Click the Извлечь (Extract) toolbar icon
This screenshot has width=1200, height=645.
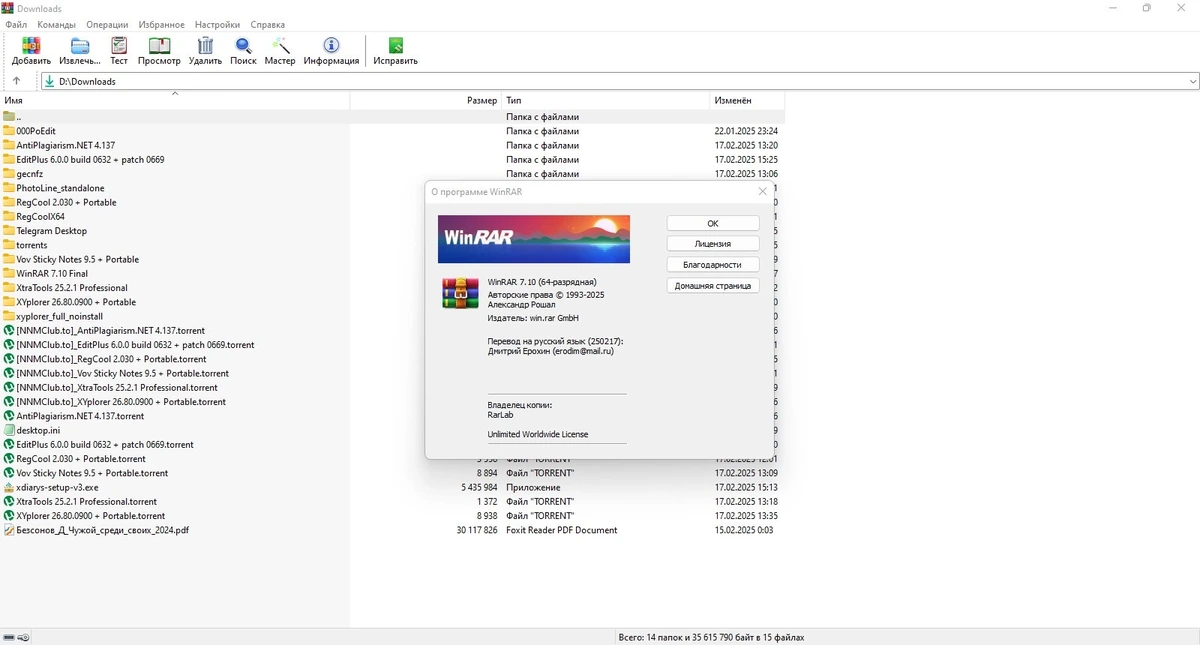(x=79, y=51)
